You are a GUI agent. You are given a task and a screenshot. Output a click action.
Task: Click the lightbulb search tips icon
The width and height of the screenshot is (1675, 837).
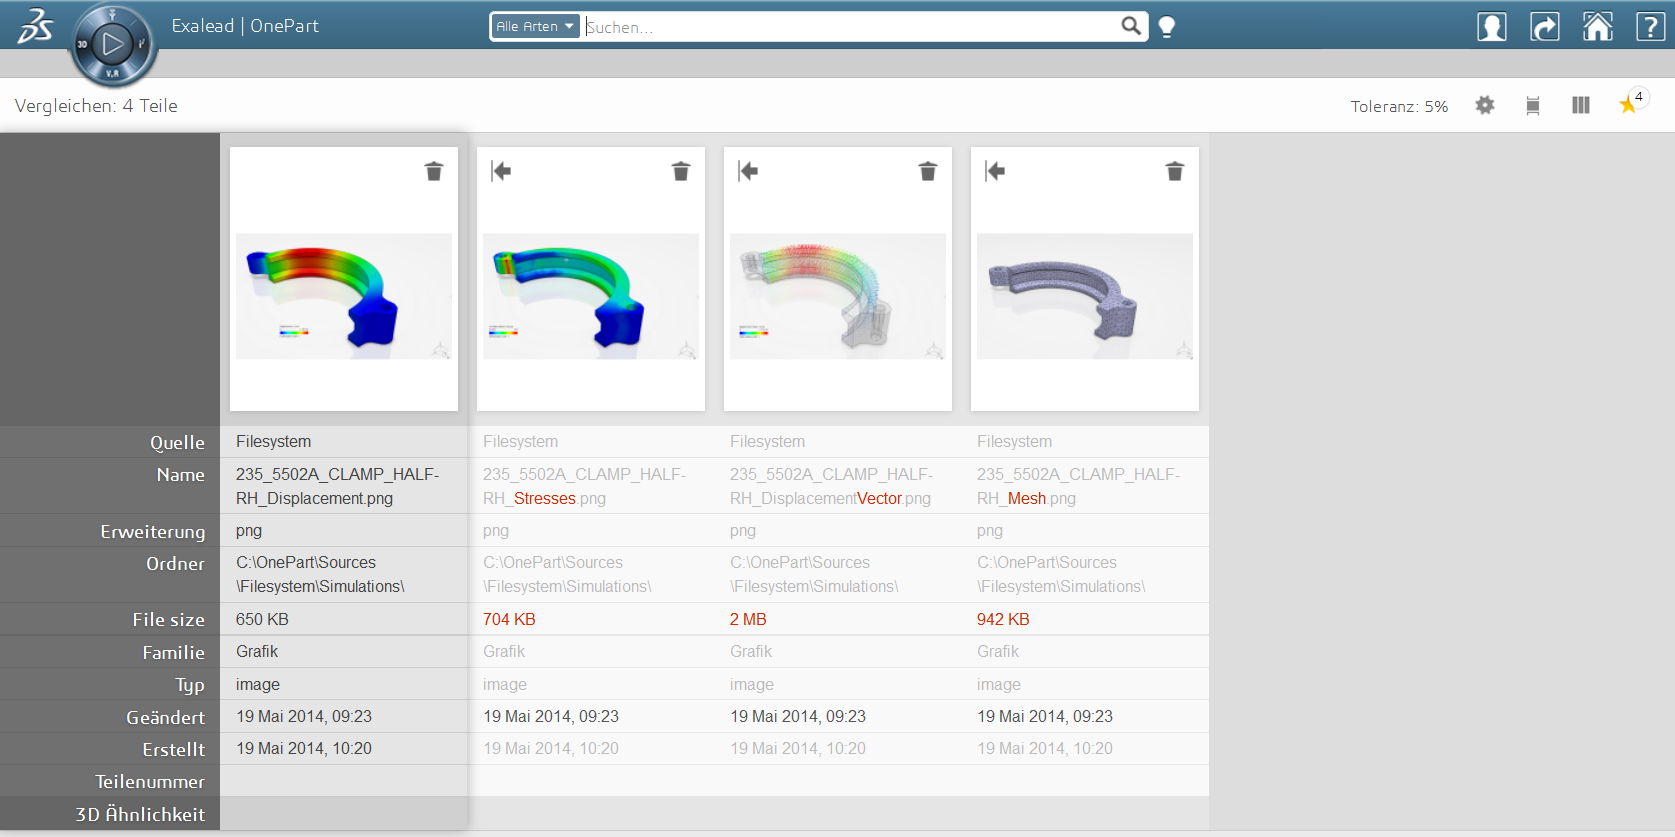coord(1166,27)
